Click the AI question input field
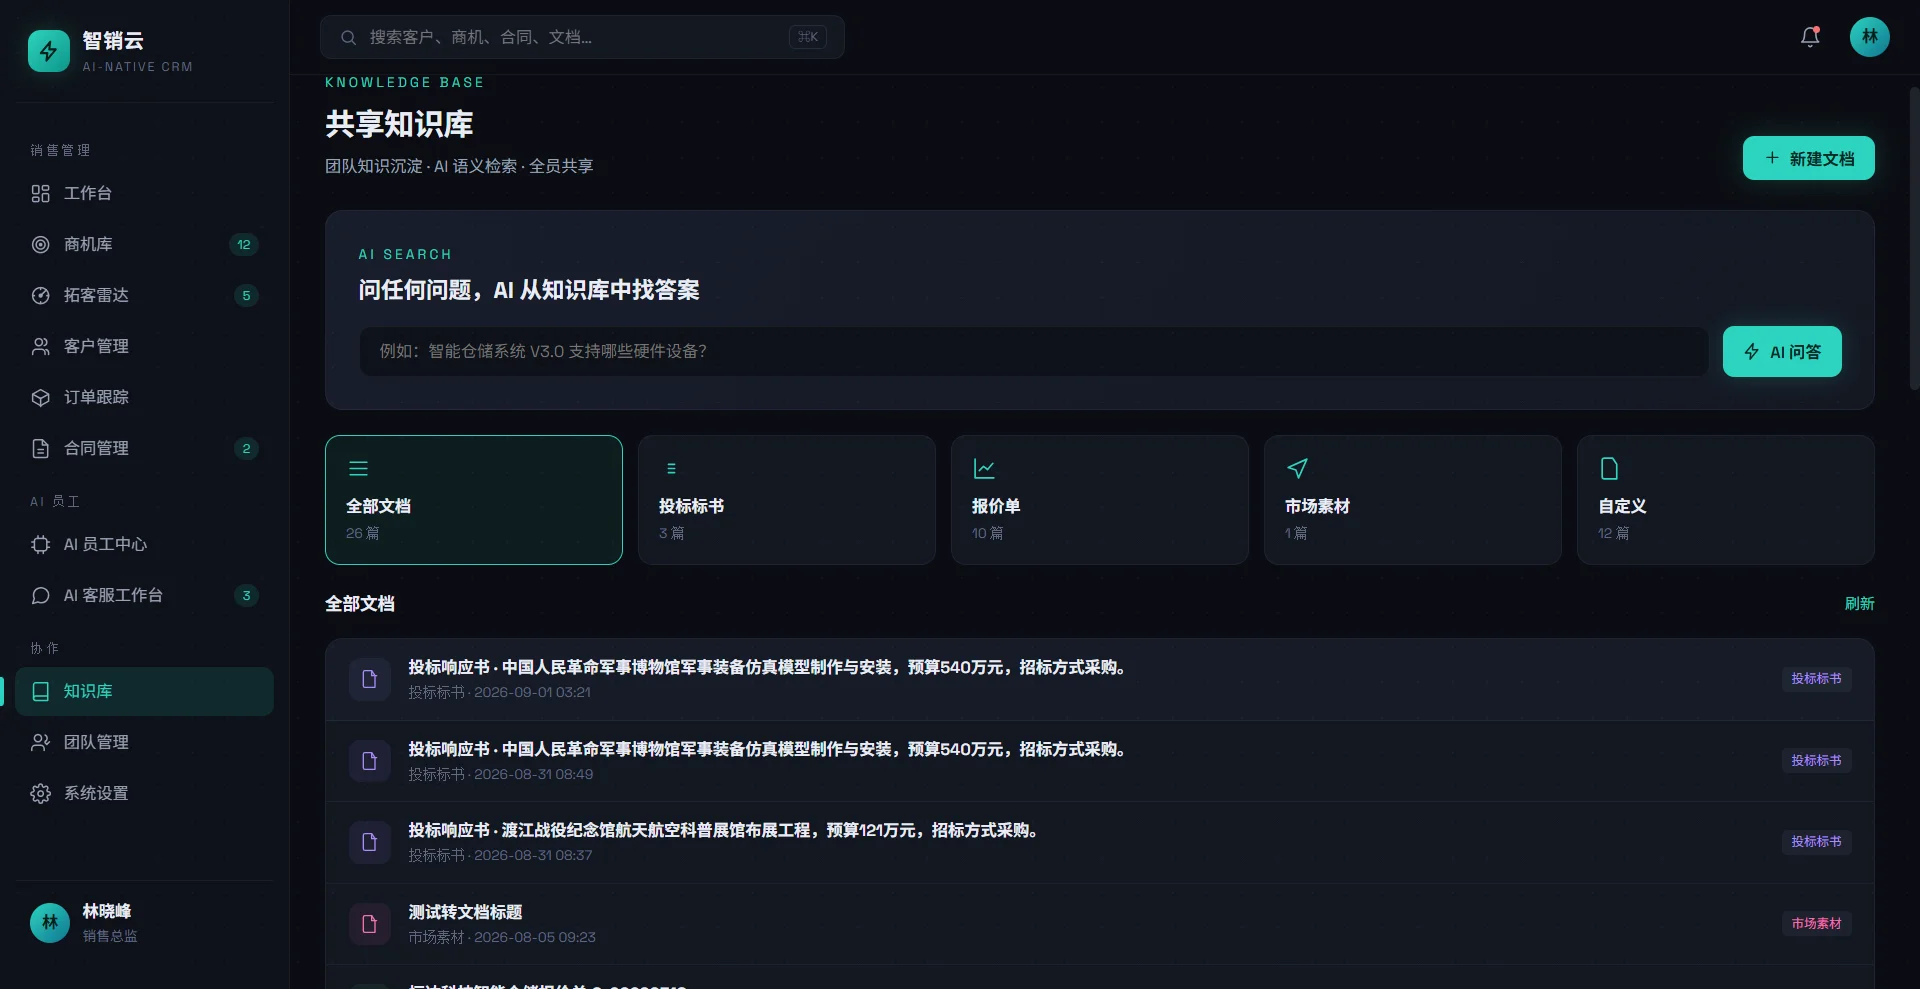The image size is (1920, 989). pos(1034,352)
